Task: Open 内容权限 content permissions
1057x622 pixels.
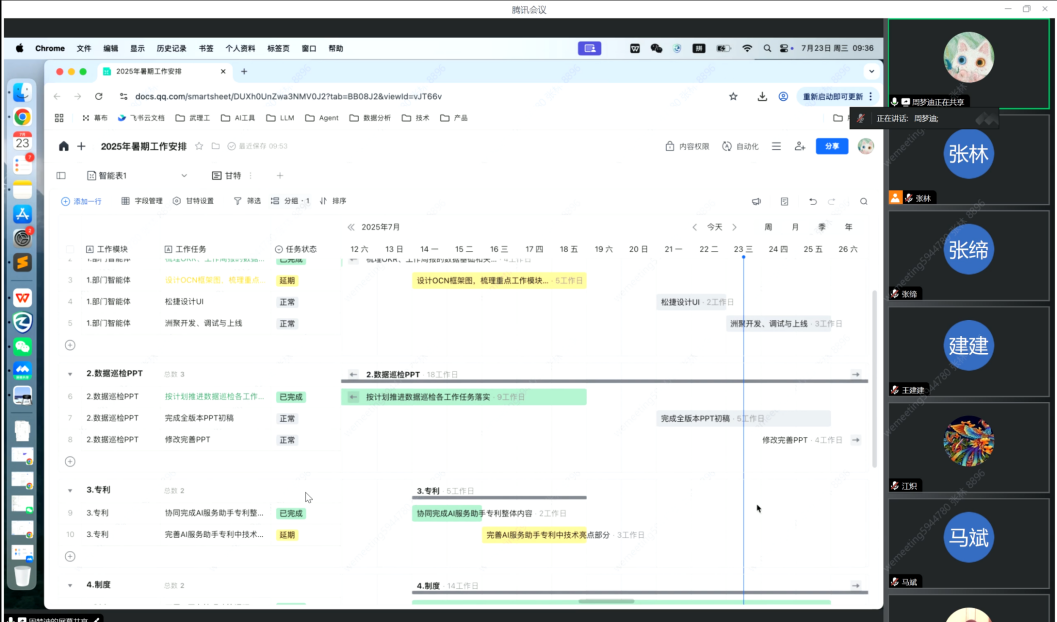Action: [688, 146]
